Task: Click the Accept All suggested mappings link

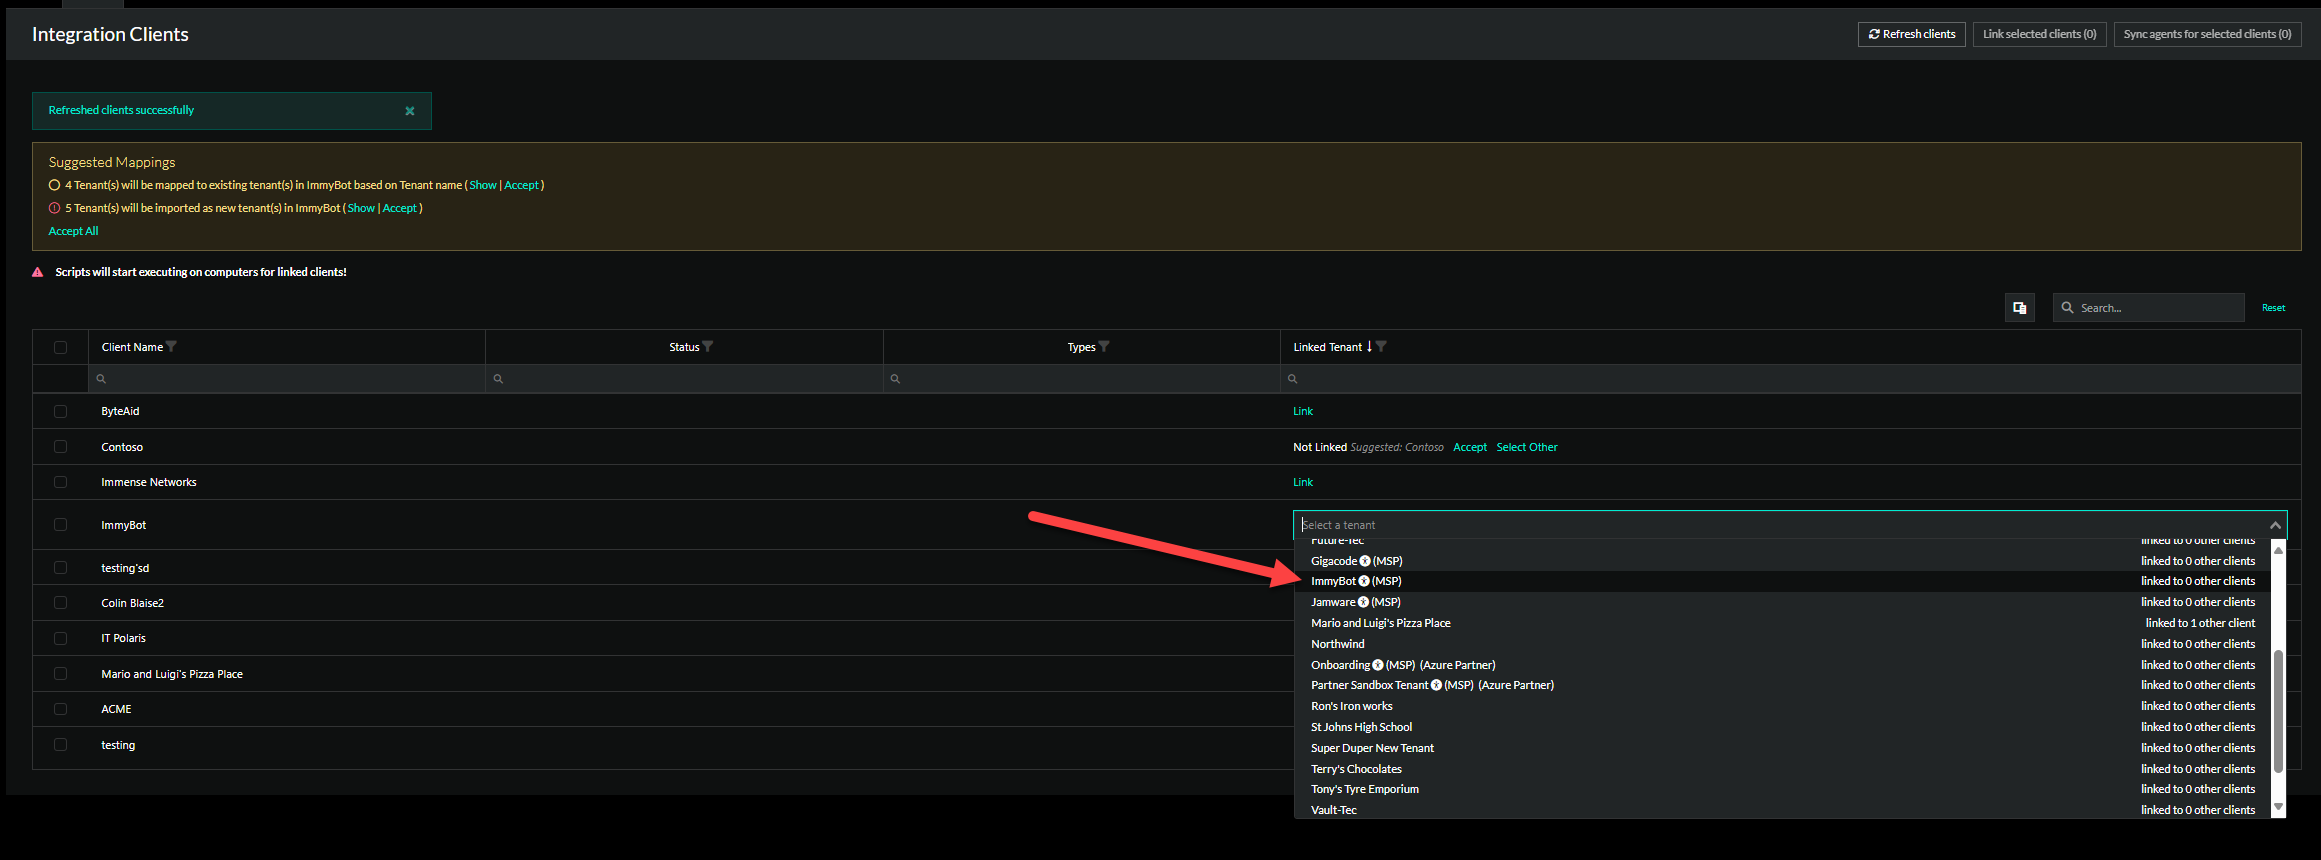Action: tap(73, 231)
